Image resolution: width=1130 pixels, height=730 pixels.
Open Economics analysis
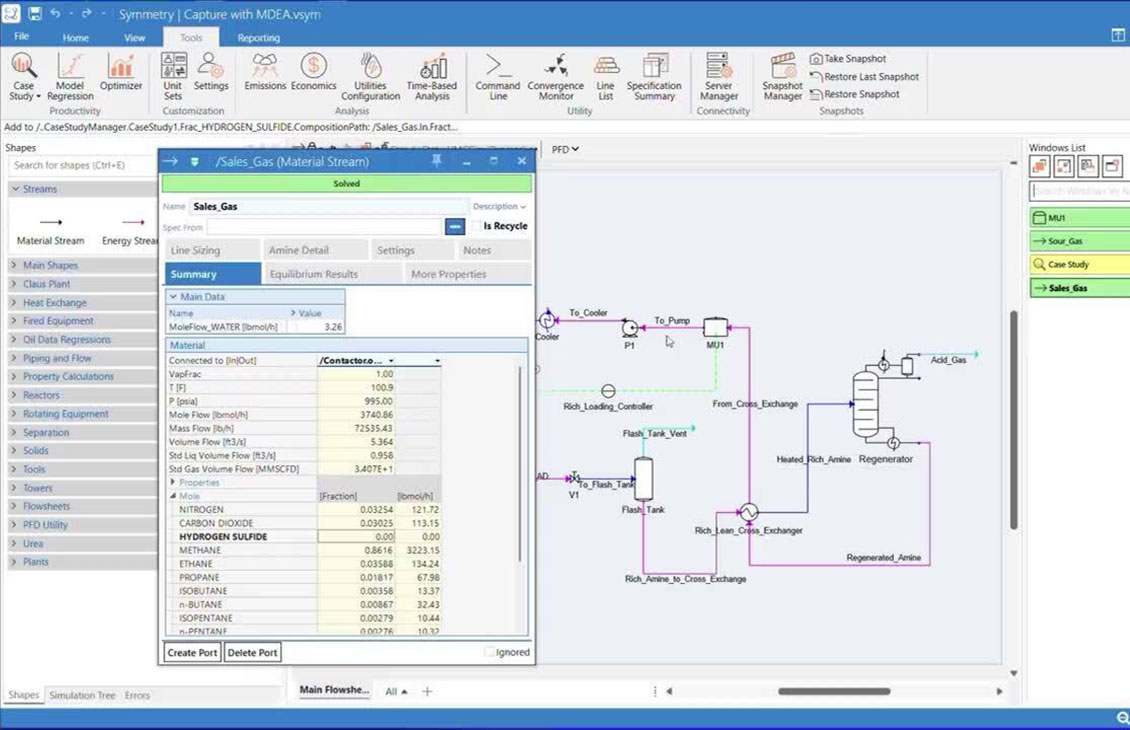[313, 73]
